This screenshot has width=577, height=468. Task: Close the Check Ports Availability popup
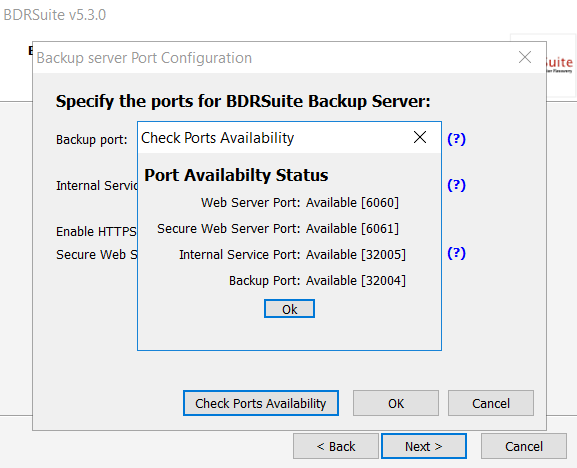point(420,137)
